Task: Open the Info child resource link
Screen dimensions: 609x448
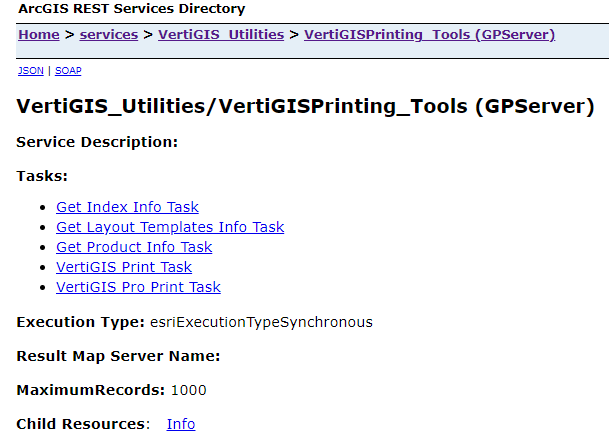Action: point(181,424)
